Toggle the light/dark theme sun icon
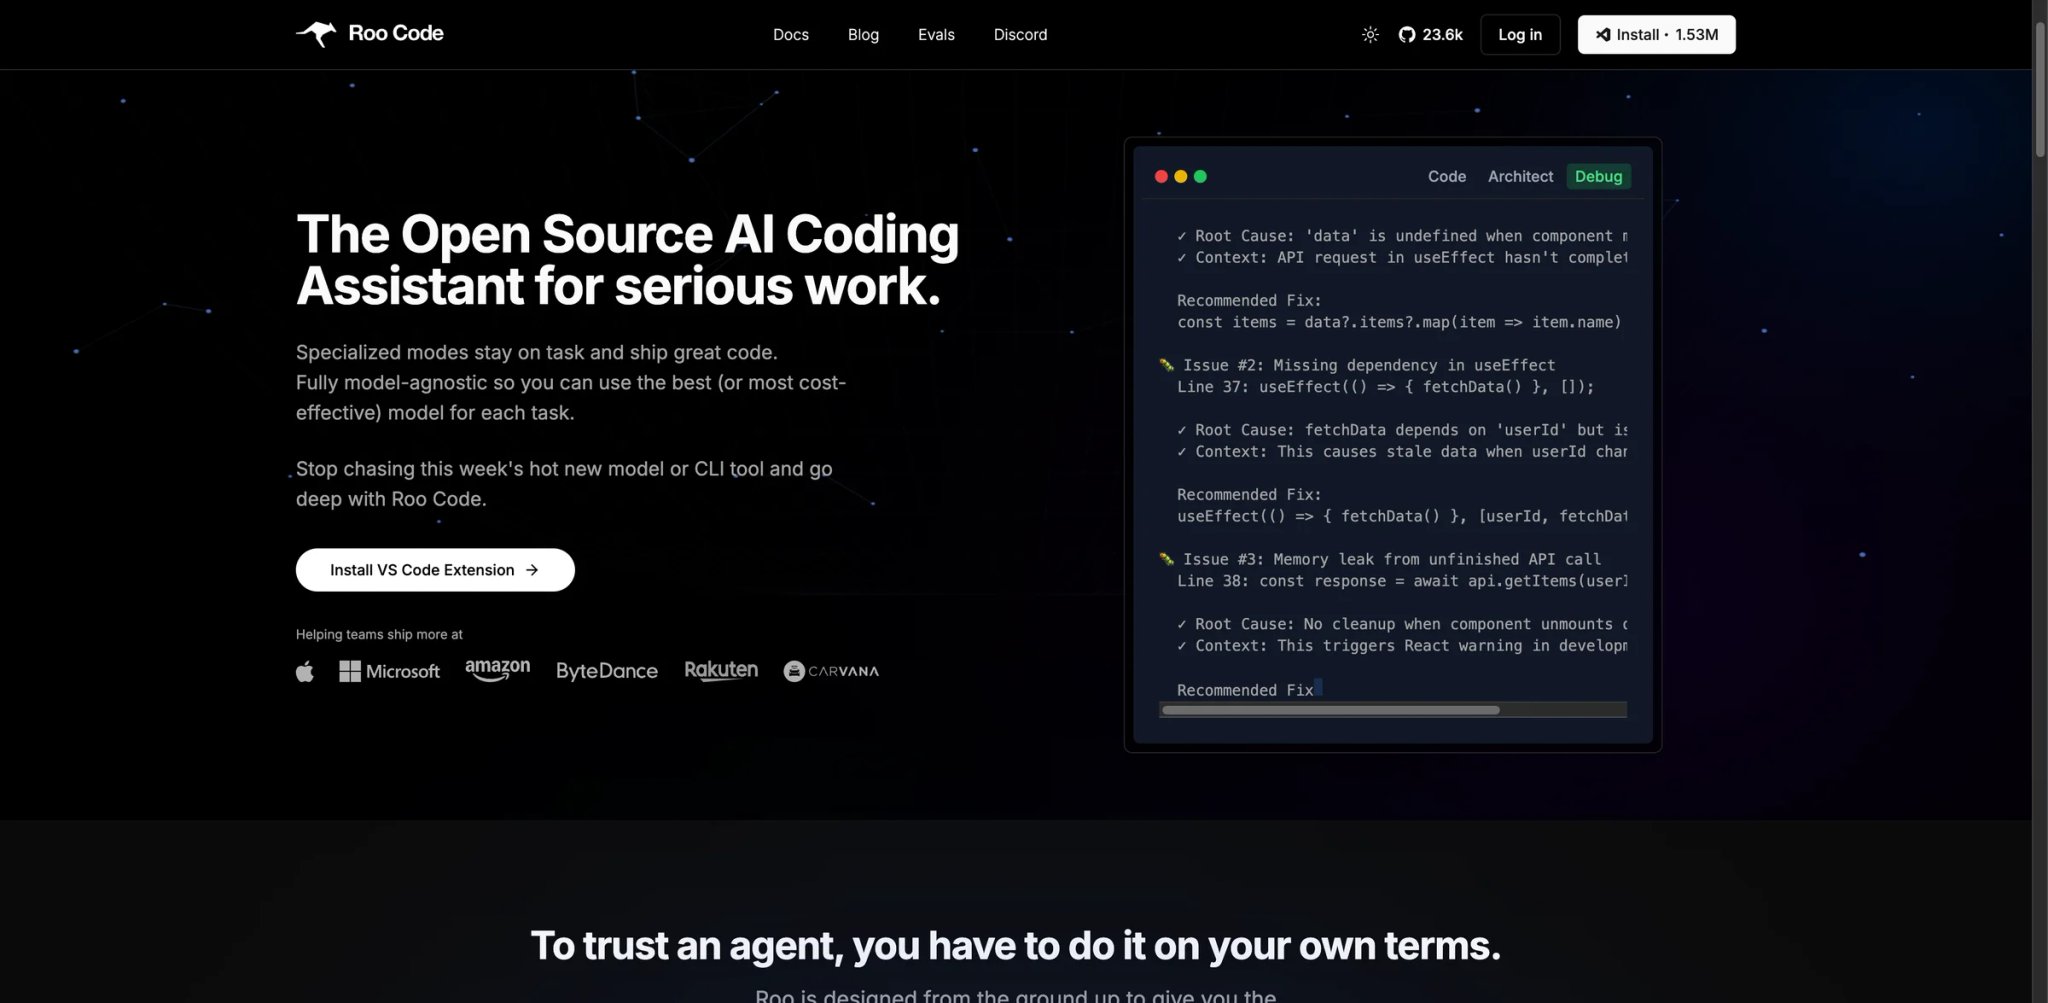 point(1370,35)
